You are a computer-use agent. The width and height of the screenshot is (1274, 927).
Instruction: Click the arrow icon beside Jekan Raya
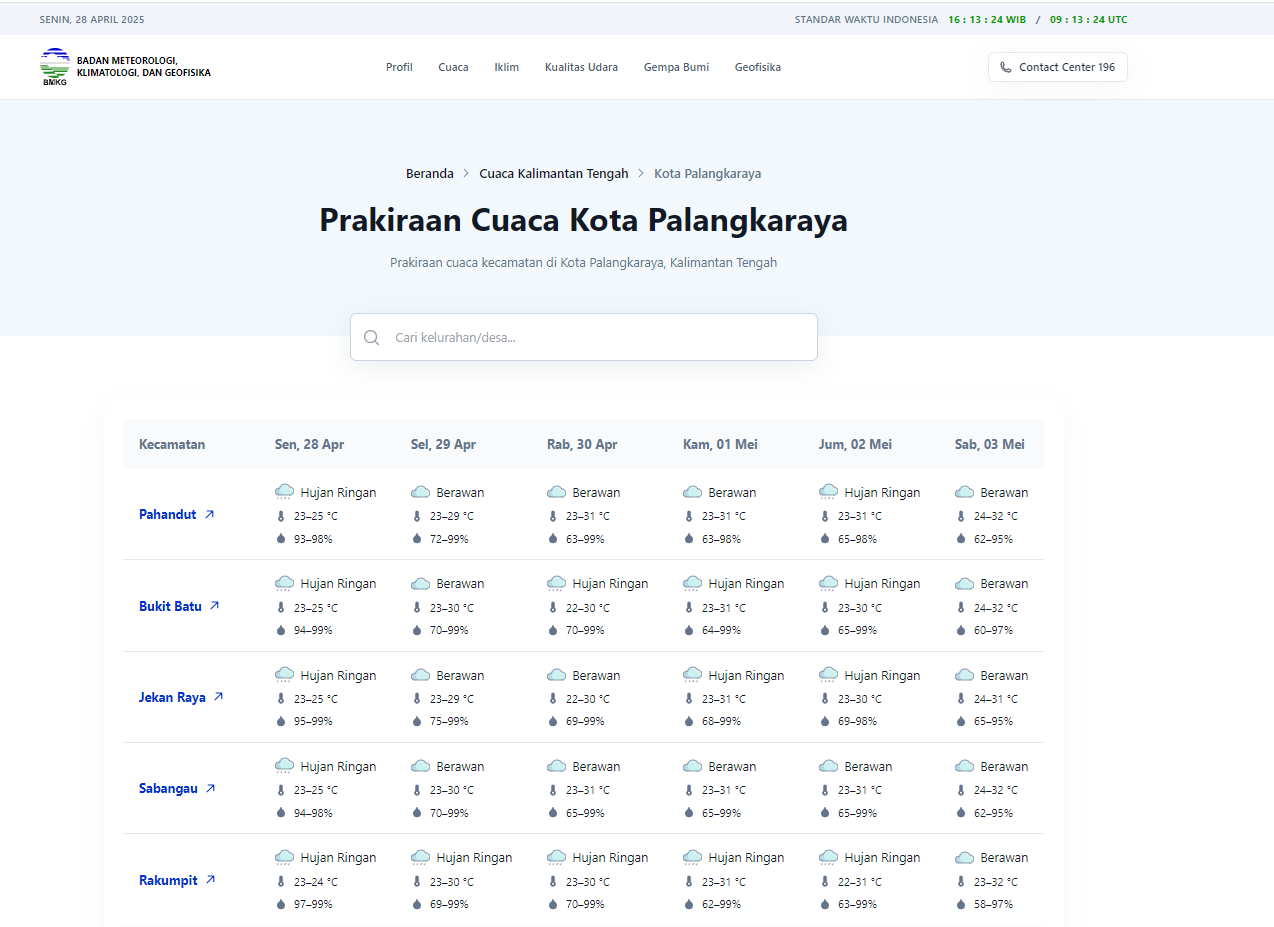point(218,697)
